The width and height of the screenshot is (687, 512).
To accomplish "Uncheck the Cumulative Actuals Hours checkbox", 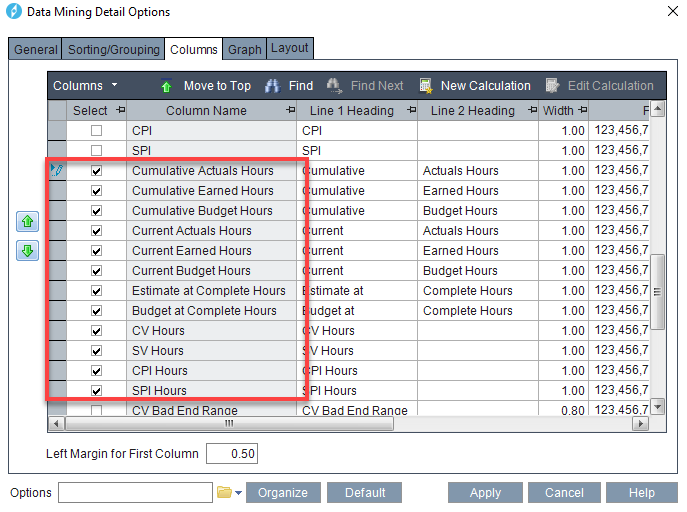I will pos(97,171).
